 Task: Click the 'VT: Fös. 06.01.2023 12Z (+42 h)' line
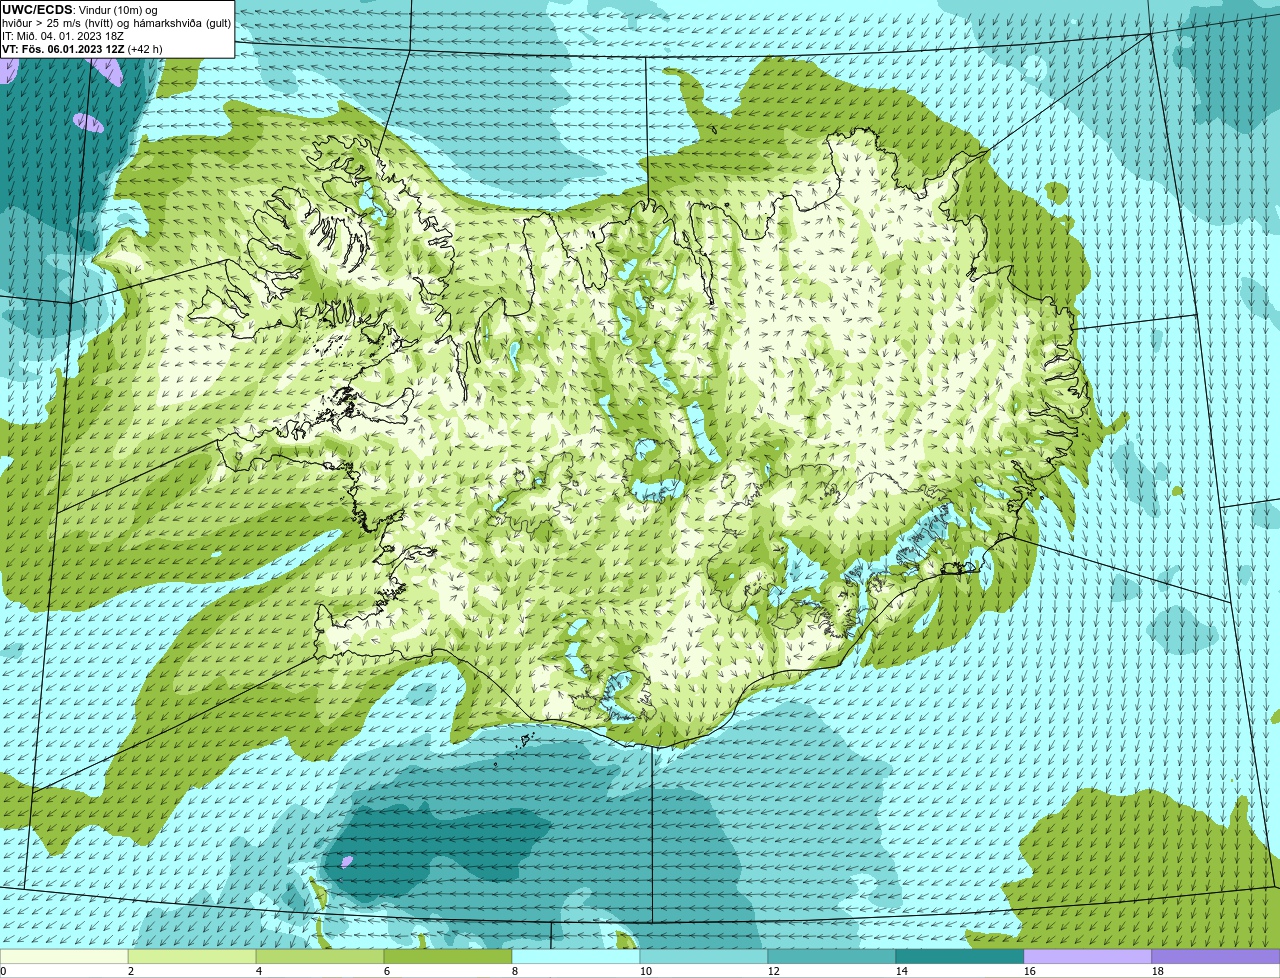click(82, 49)
